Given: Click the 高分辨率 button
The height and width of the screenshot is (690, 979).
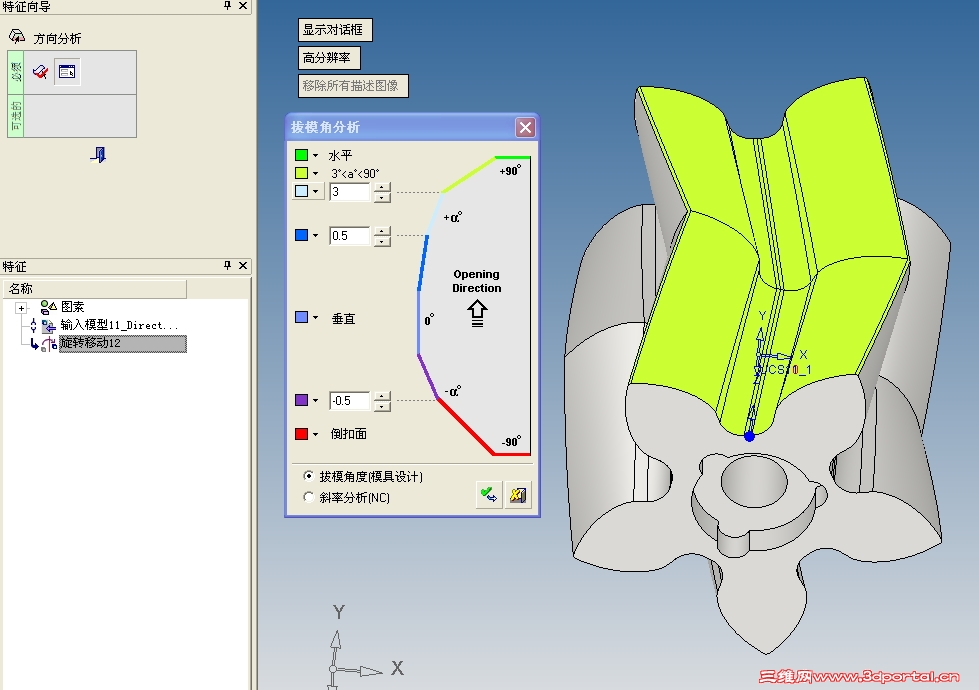Looking at the screenshot, I should tap(329, 58).
